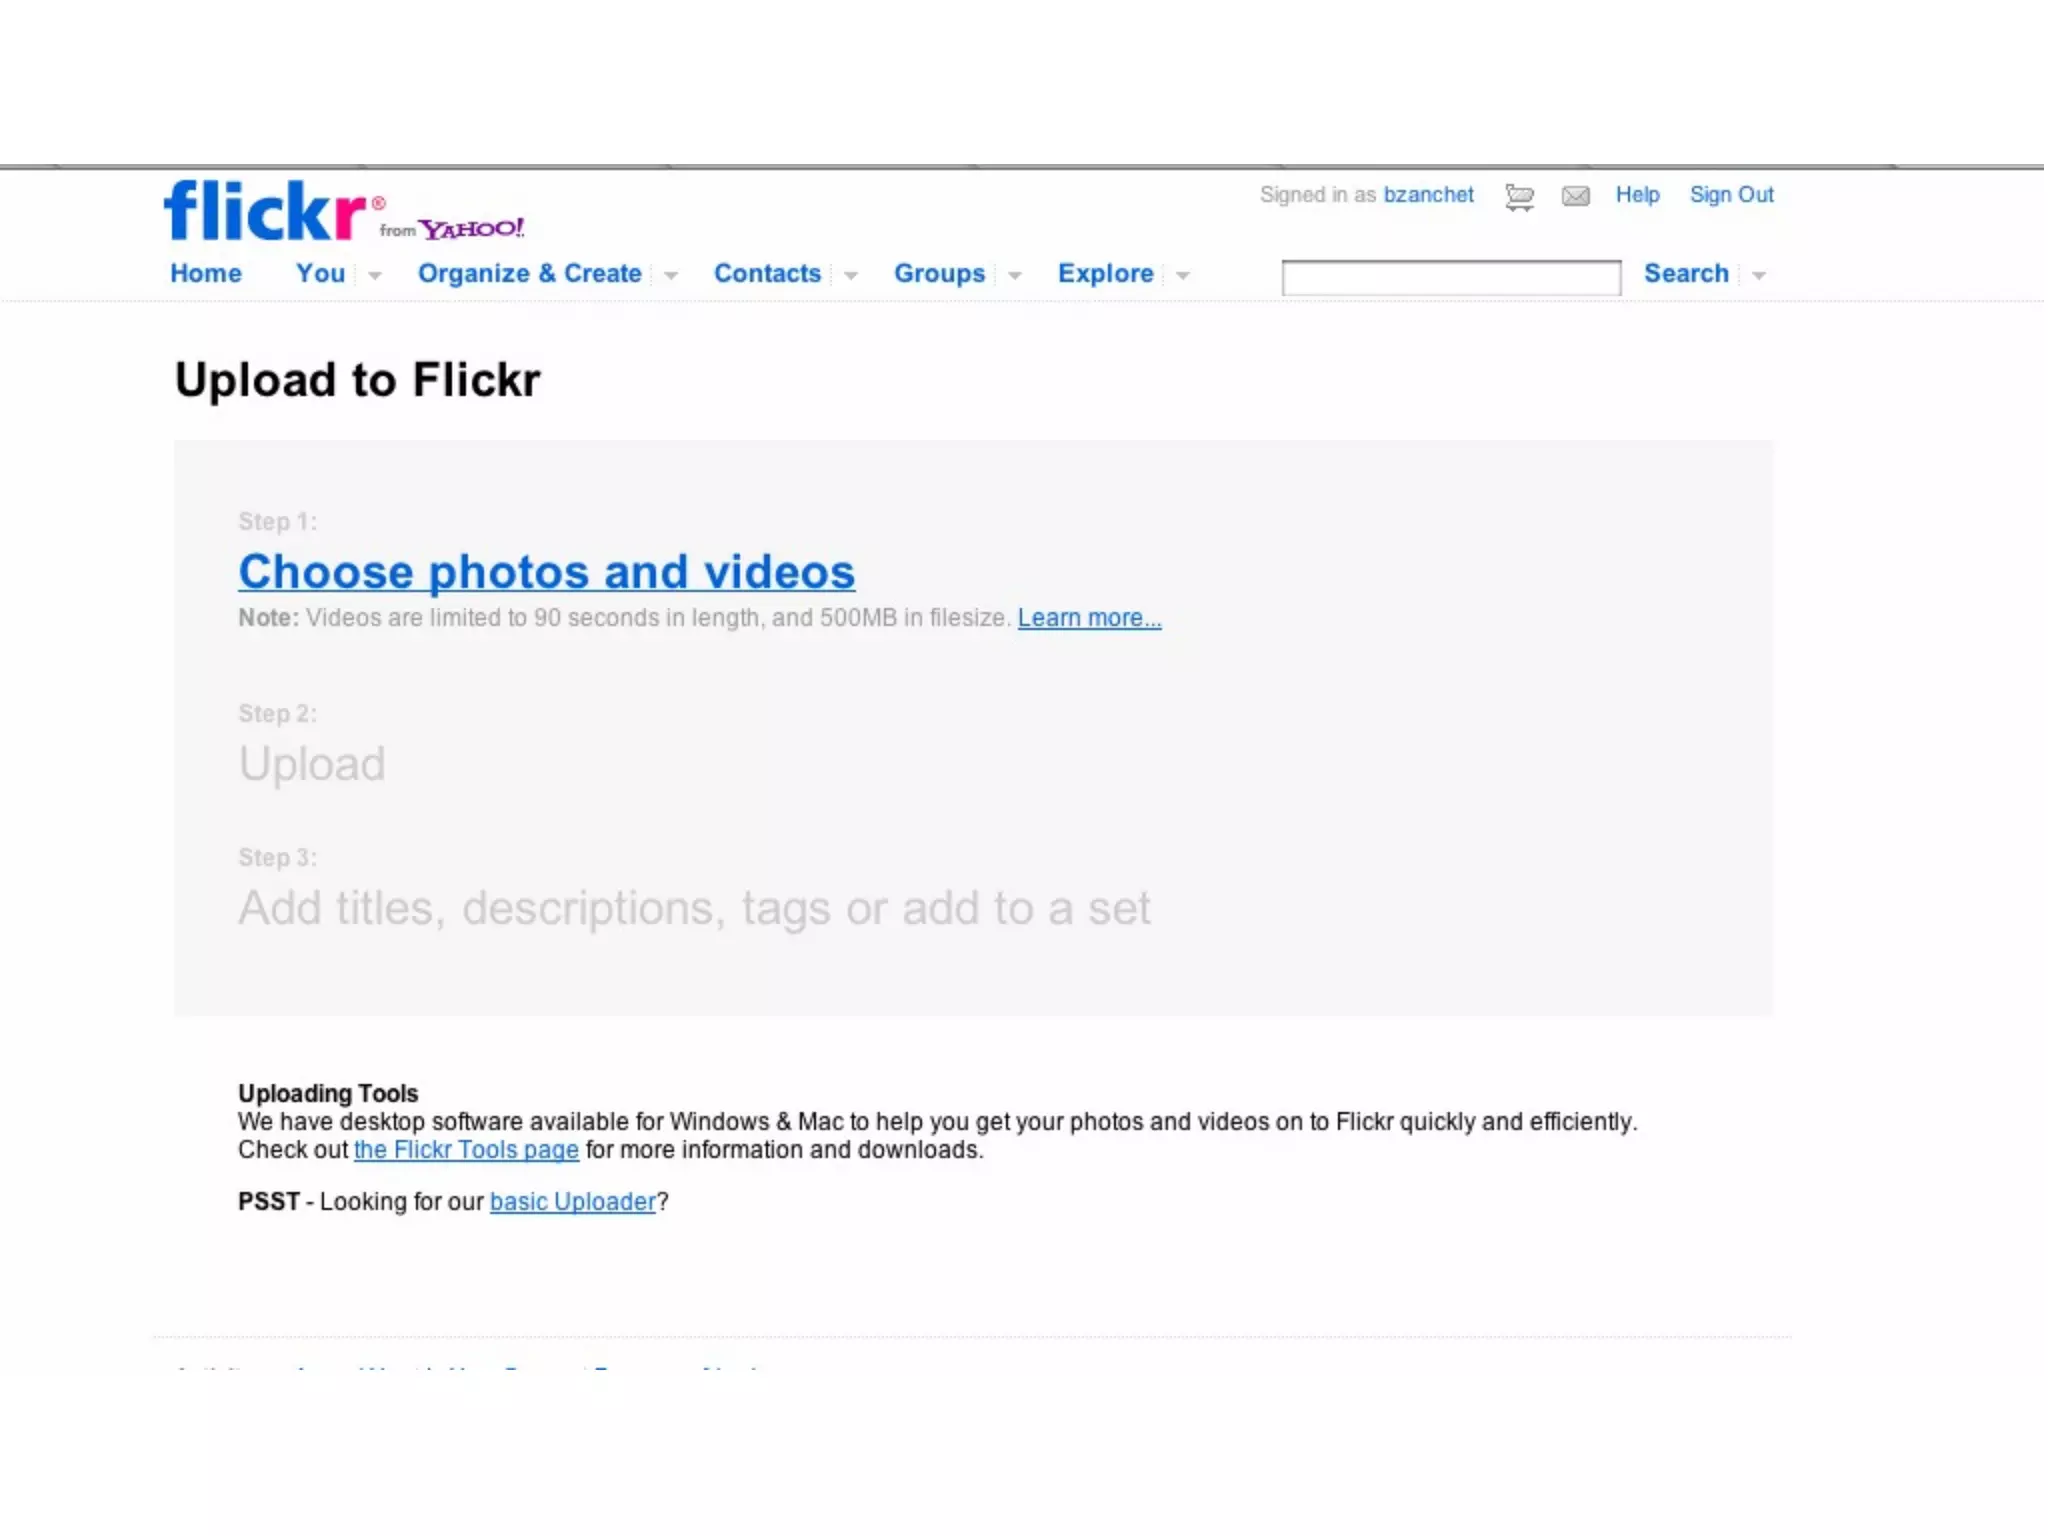Open the mail envelope icon
This screenshot has width=2048, height=1536.
tap(1575, 196)
